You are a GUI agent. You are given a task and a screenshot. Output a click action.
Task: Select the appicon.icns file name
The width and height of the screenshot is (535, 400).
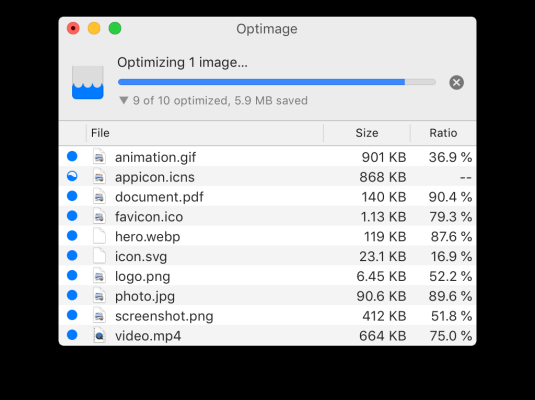coord(155,177)
